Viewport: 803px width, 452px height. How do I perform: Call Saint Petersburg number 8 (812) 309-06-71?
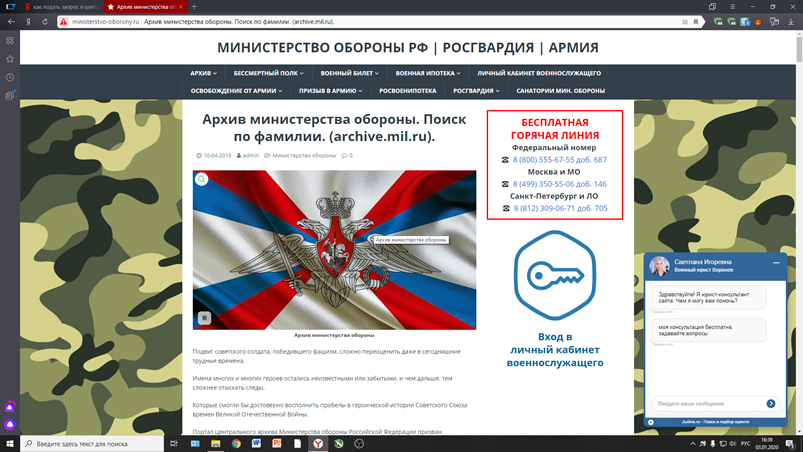point(561,208)
